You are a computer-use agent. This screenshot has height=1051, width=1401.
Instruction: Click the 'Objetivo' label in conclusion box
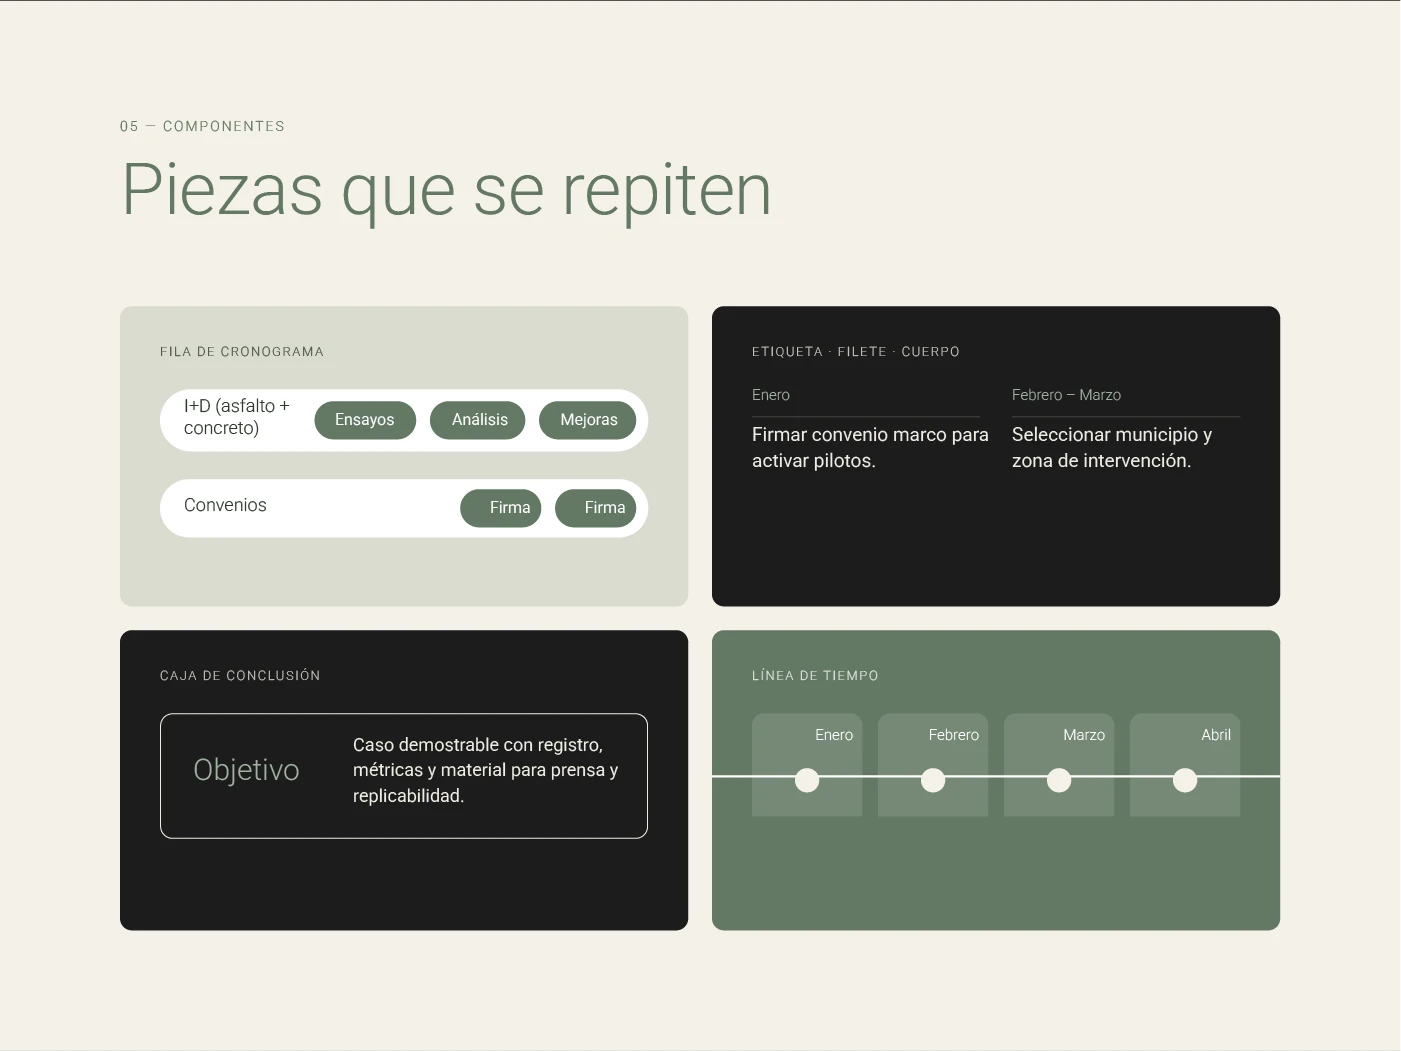click(x=246, y=770)
